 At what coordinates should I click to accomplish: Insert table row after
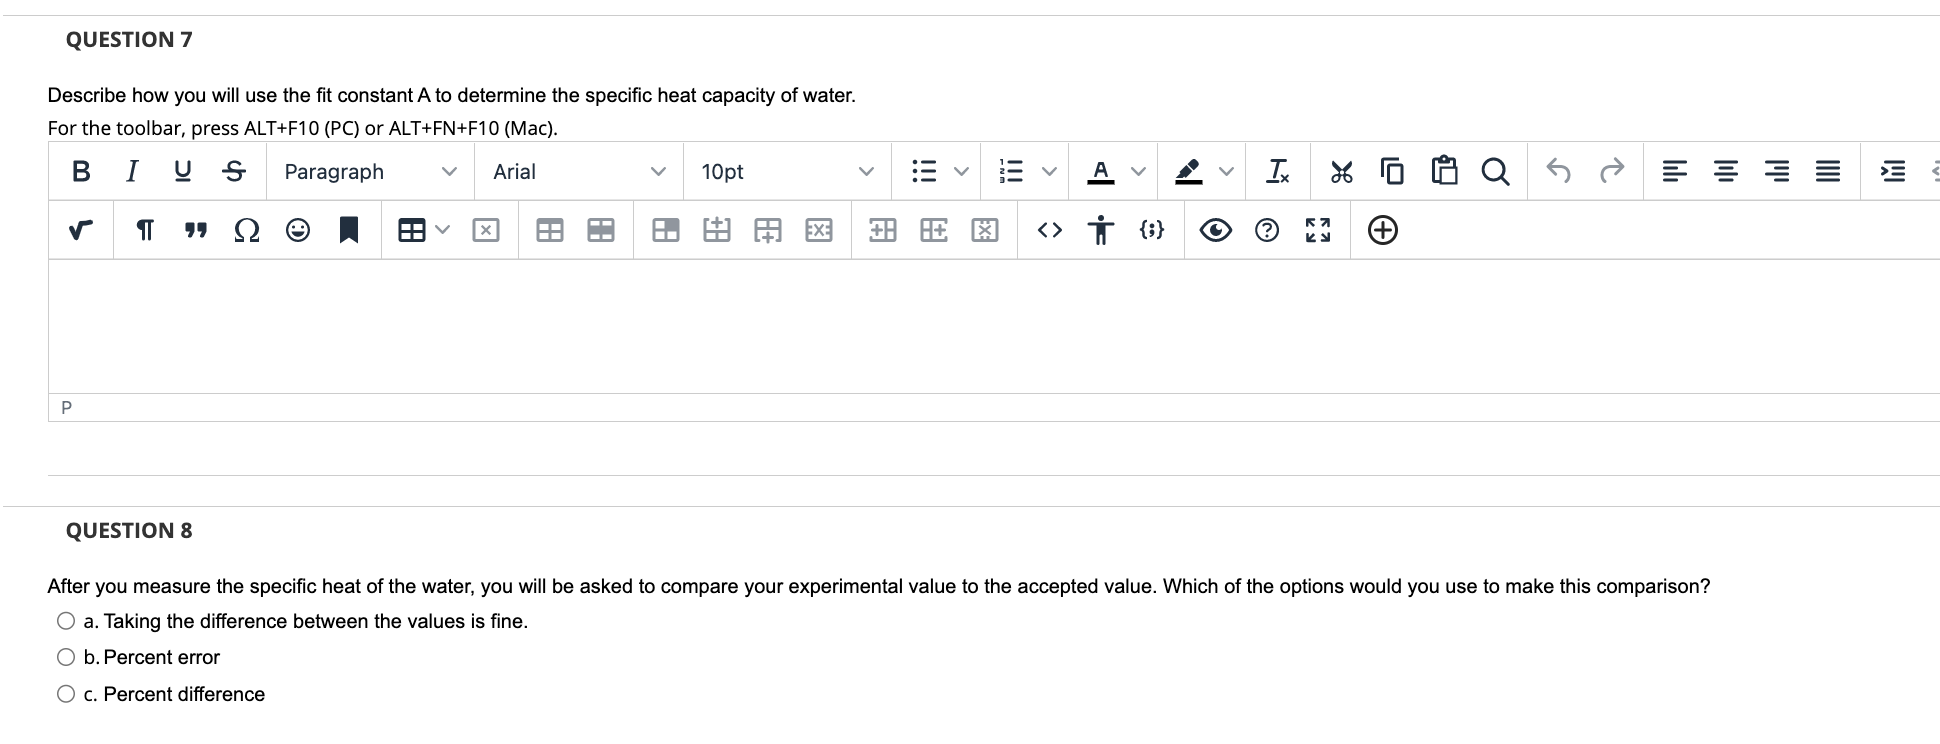pyautogui.click(x=767, y=231)
